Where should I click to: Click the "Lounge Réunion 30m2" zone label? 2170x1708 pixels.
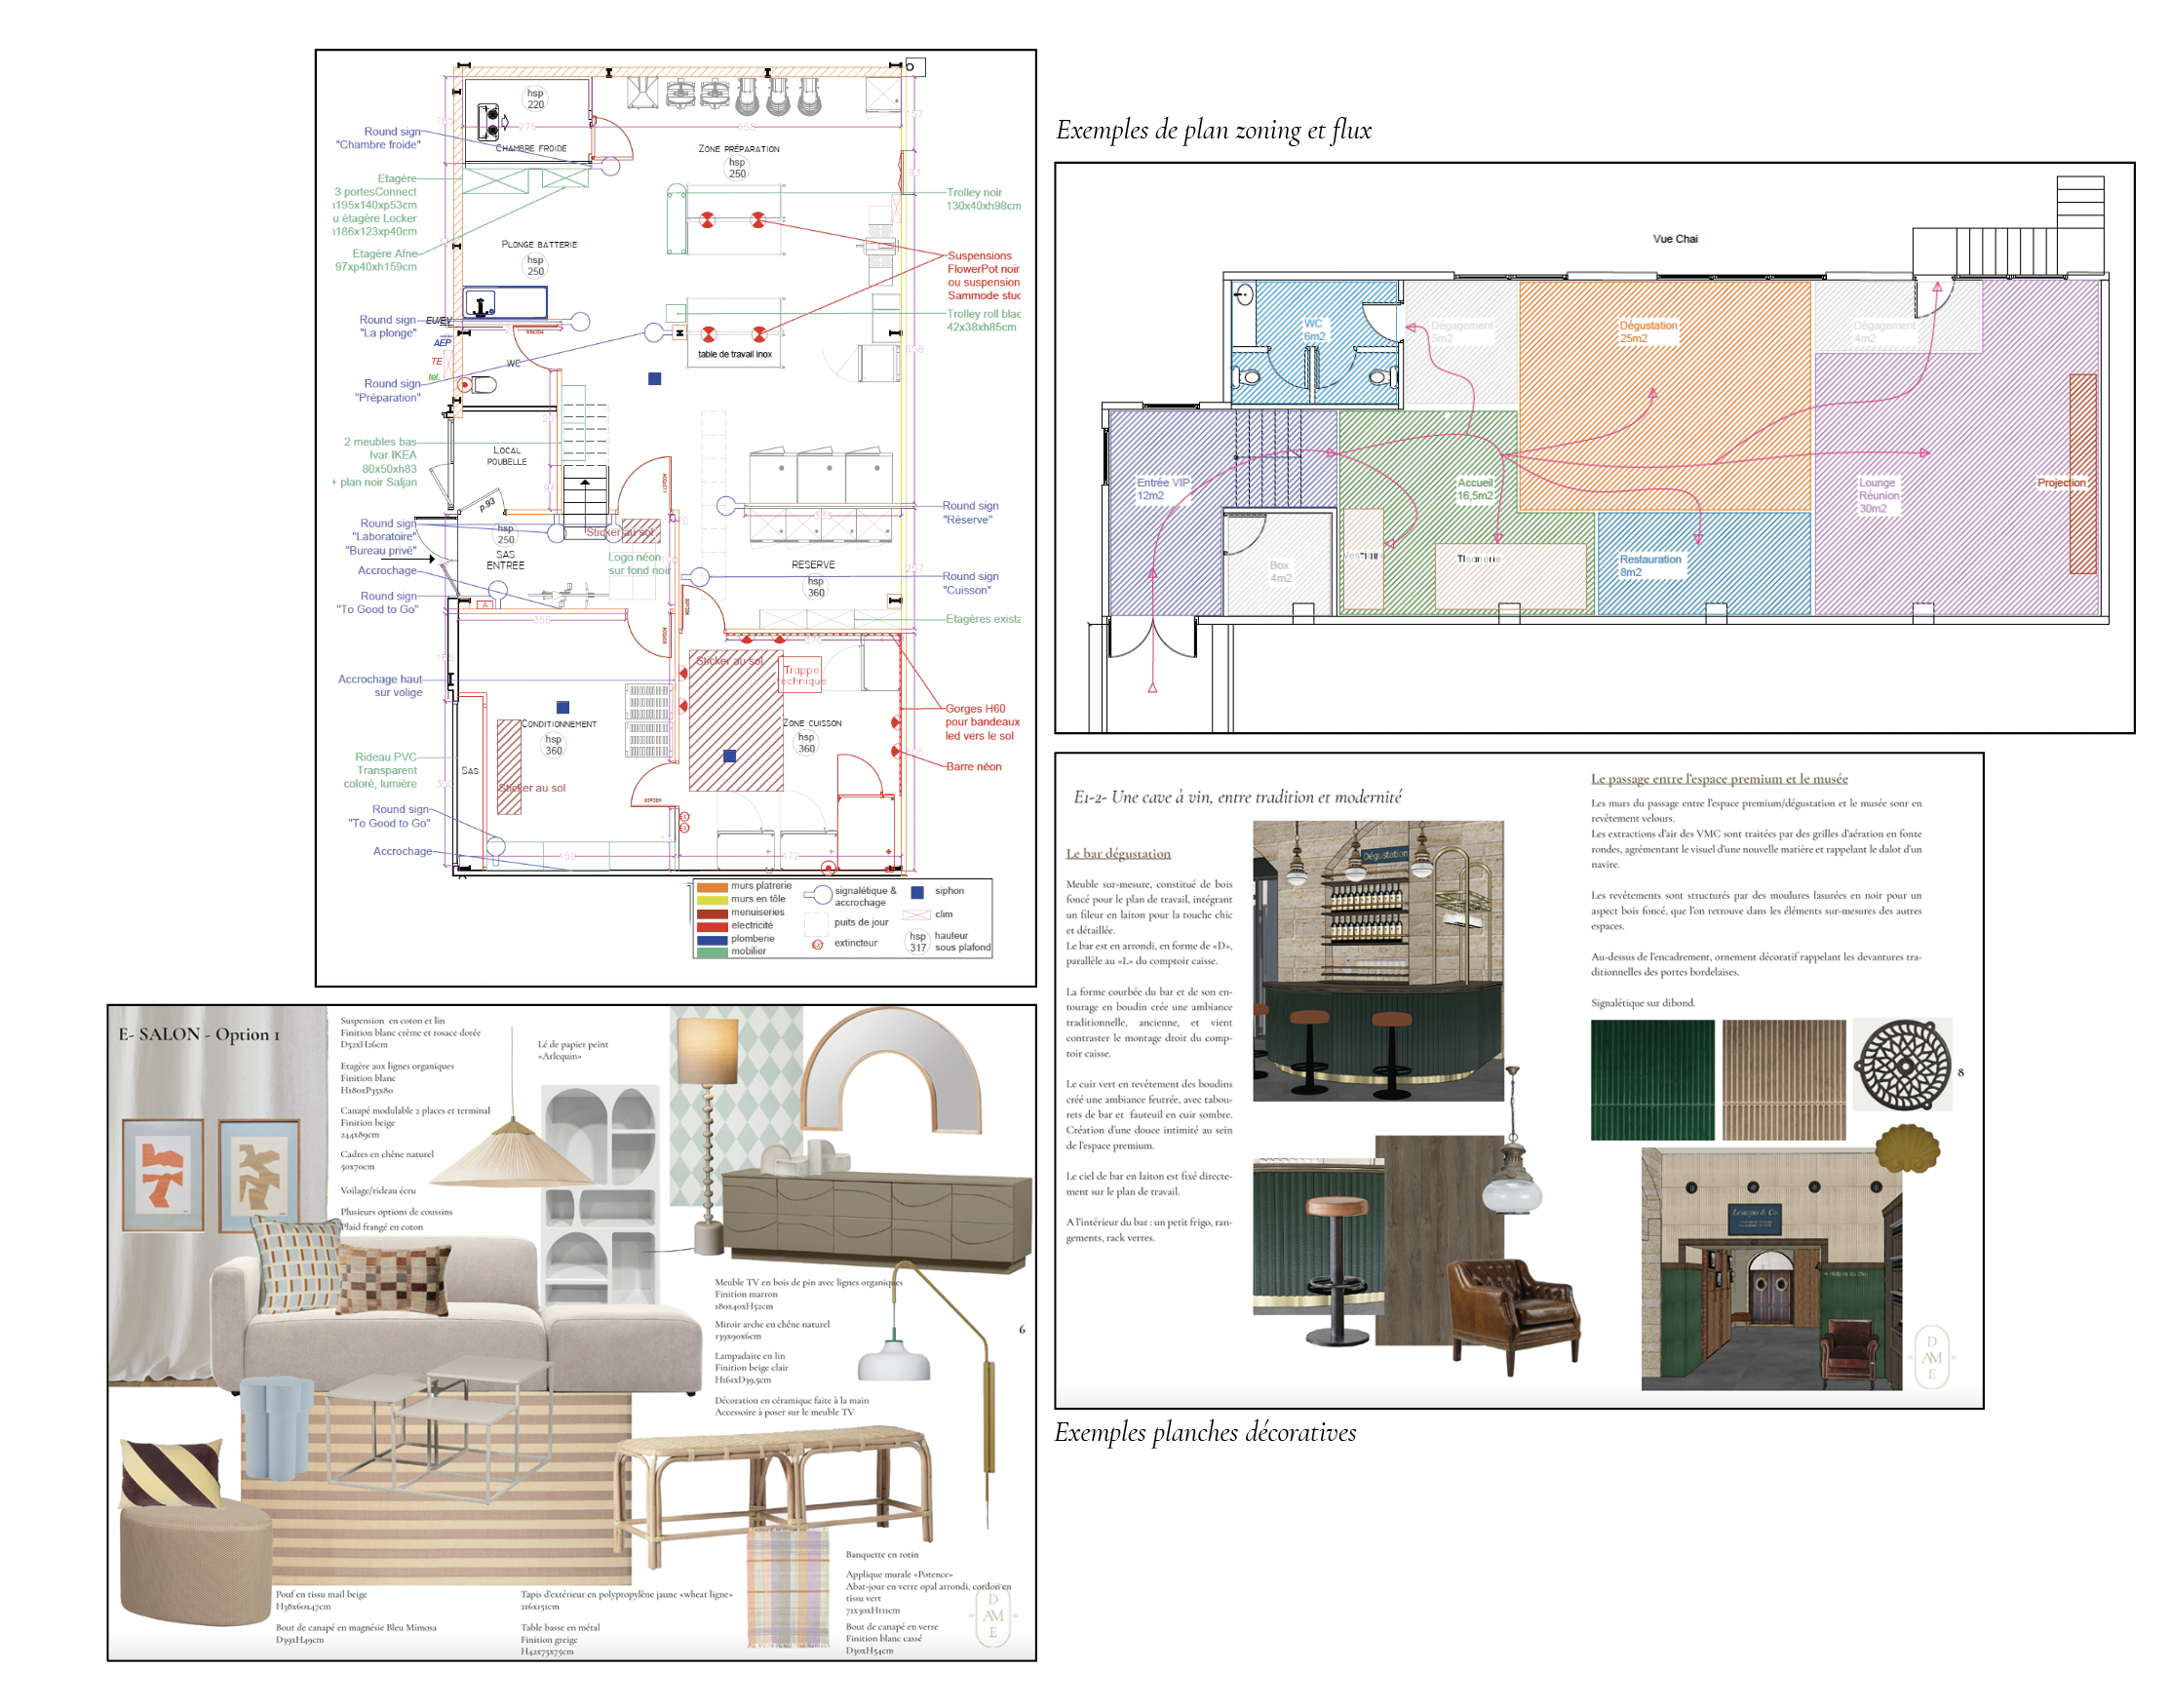[x=1878, y=495]
